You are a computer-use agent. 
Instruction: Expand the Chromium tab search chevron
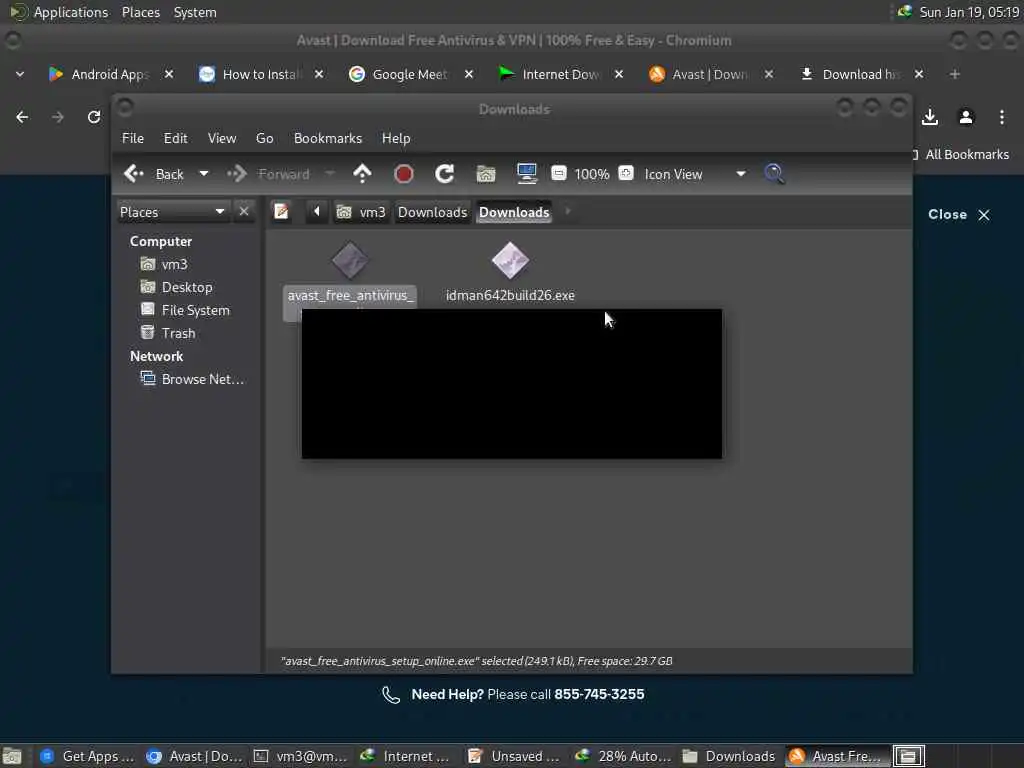20,74
